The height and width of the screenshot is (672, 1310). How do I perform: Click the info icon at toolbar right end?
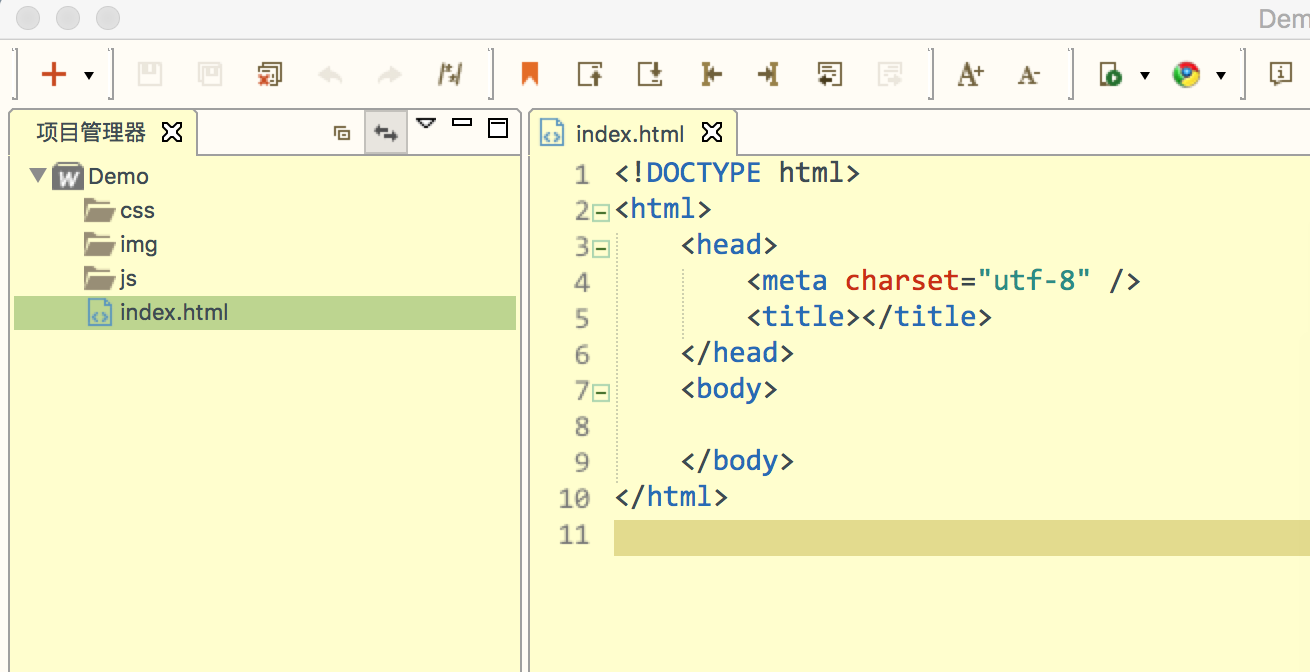pyautogui.click(x=1281, y=73)
